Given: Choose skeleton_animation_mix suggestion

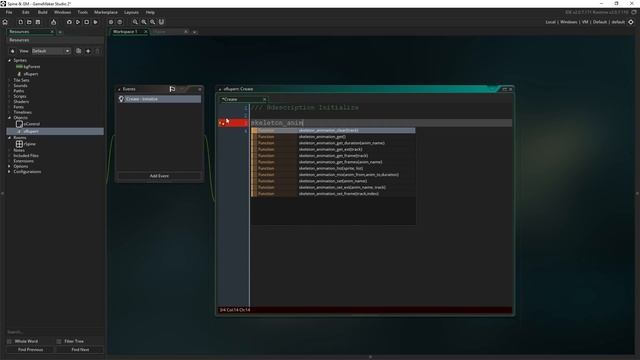Looking at the screenshot, I should tap(333, 175).
